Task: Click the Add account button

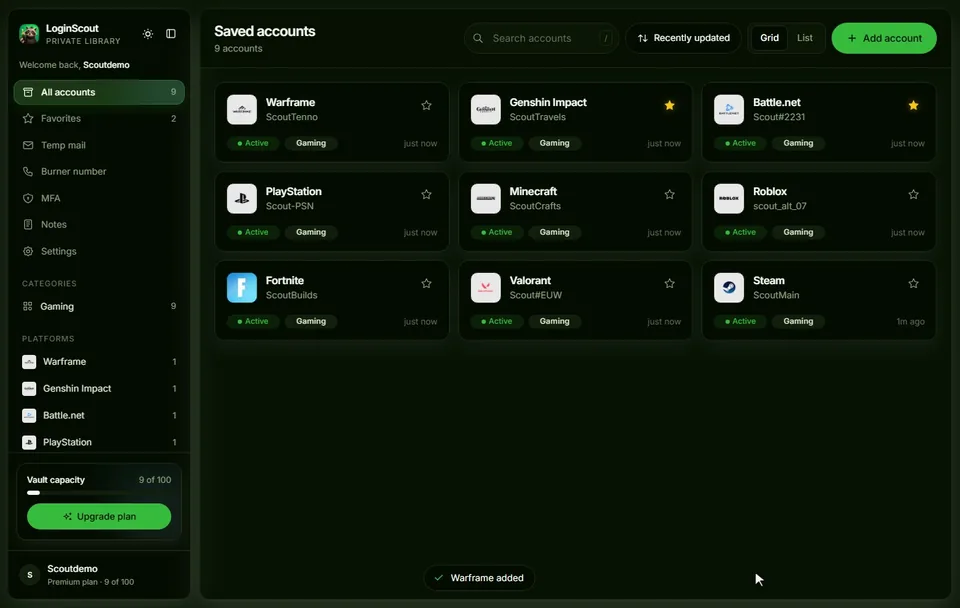Action: point(884,38)
